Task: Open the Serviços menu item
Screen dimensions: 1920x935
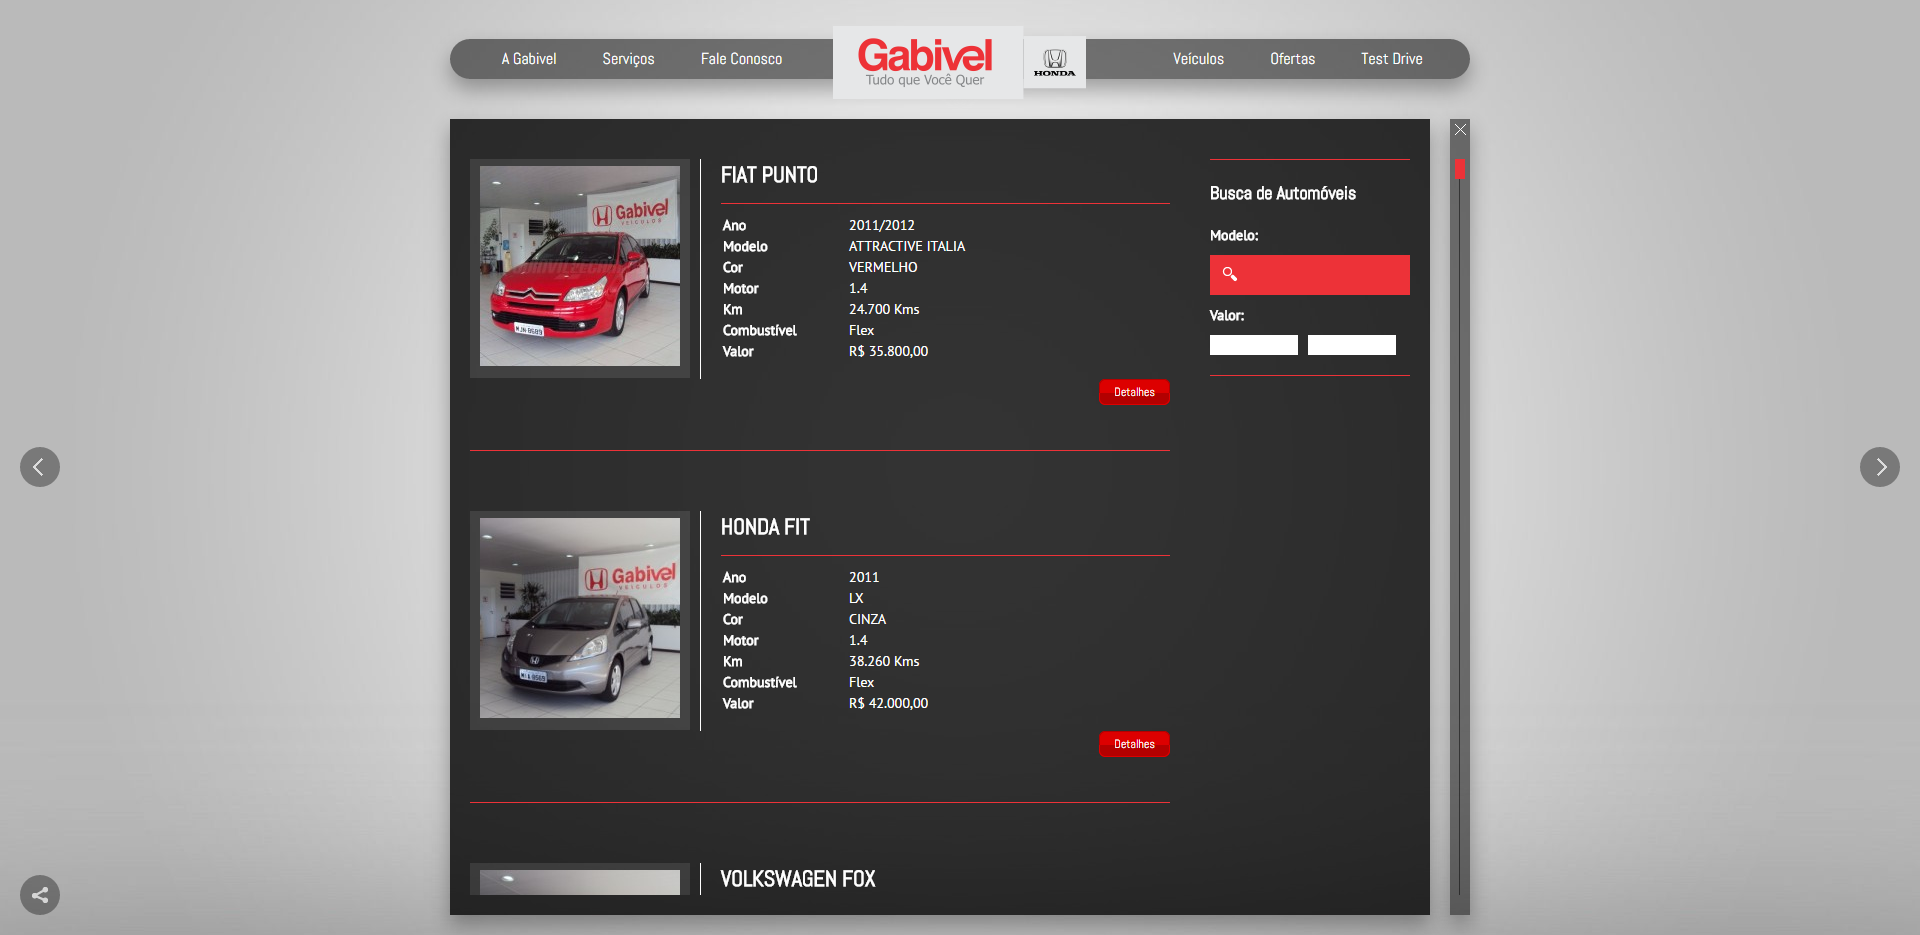Action: tap(628, 59)
